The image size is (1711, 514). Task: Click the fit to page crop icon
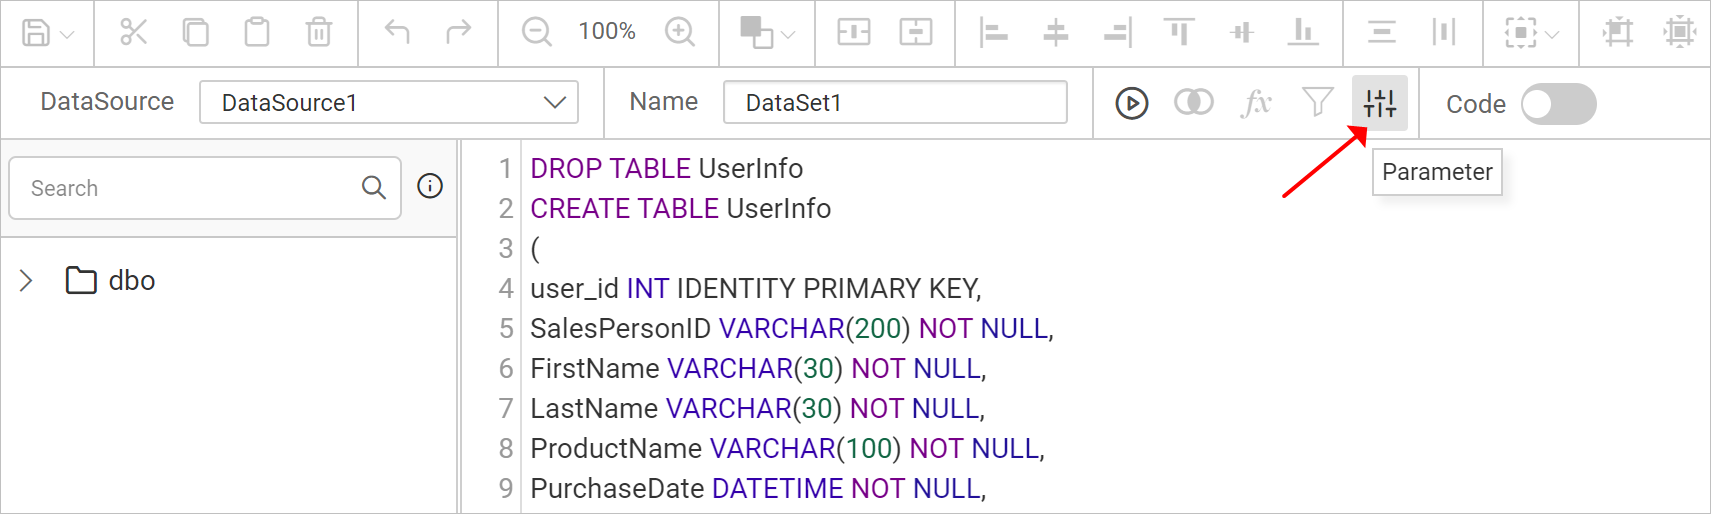1618,32
